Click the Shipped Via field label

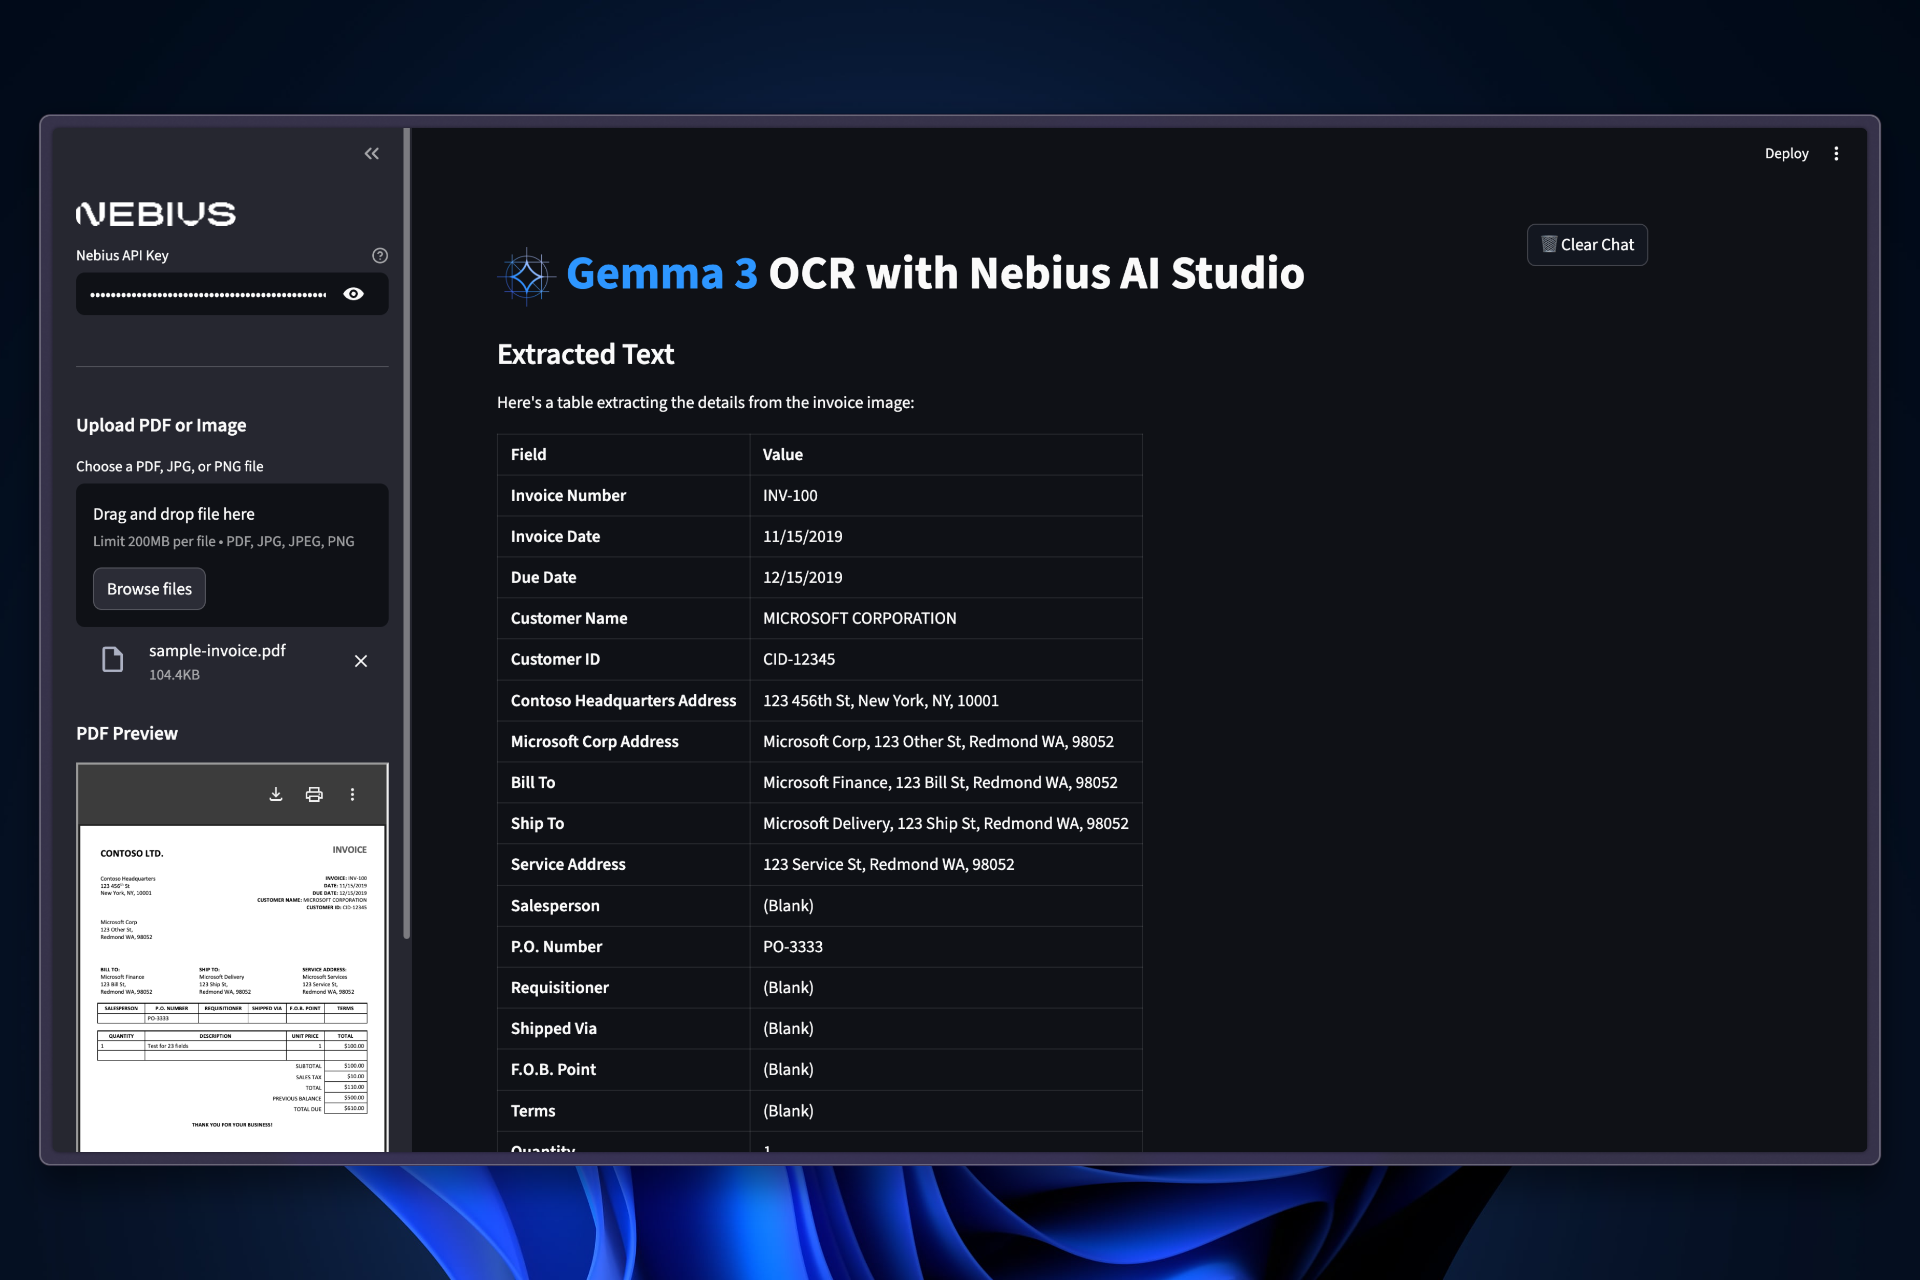point(553,1028)
